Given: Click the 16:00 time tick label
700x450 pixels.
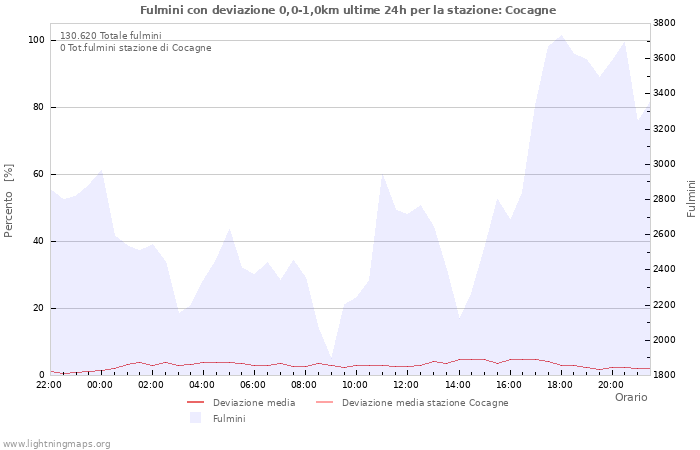Looking at the screenshot, I should click(x=508, y=385).
